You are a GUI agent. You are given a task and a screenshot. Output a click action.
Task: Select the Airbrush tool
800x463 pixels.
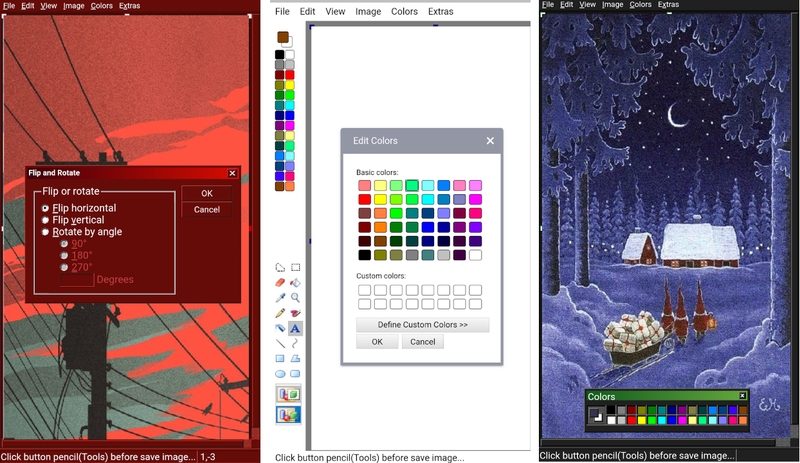click(x=280, y=328)
